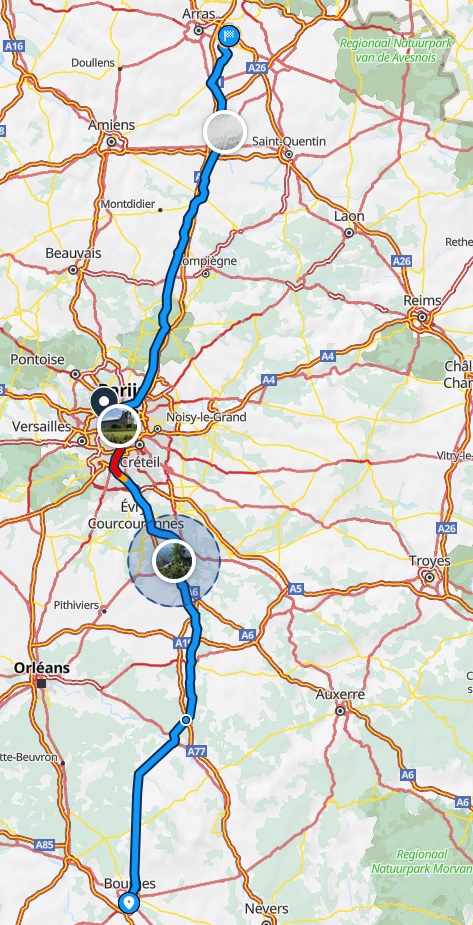Image resolution: width=473 pixels, height=925 pixels.
Task: Select the blue start pin at Bourges
Action: [x=128, y=903]
